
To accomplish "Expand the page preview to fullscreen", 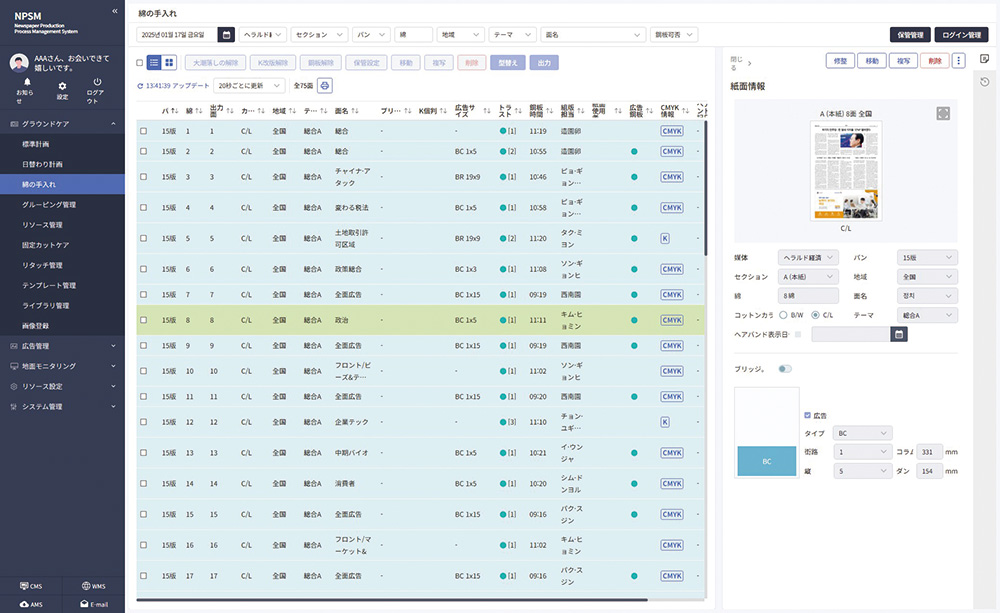I will click(x=943, y=114).
